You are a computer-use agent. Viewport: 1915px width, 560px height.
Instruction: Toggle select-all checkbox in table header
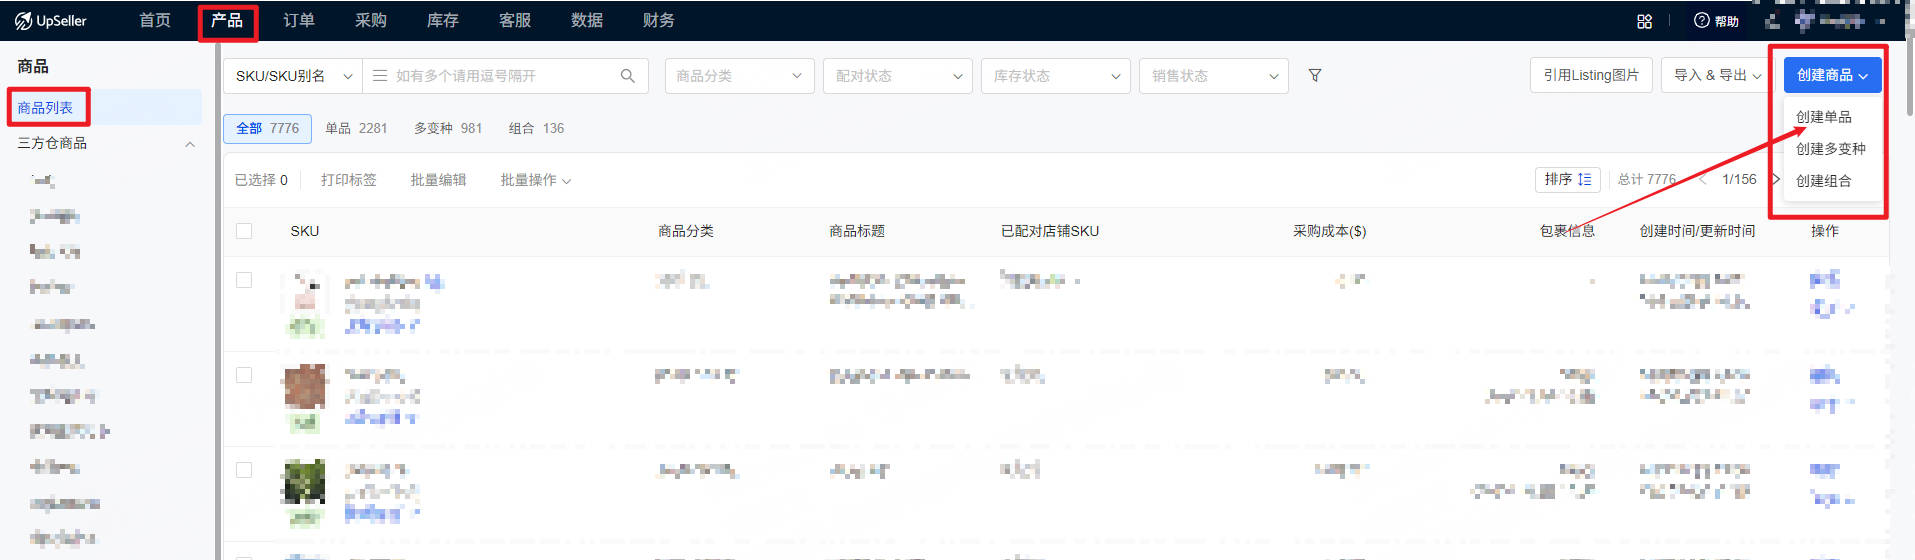244,231
